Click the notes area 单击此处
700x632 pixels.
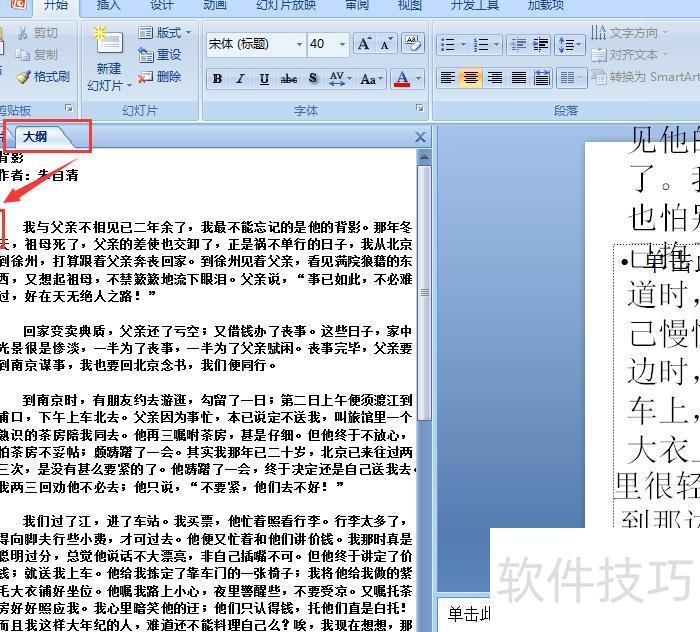(x=469, y=614)
